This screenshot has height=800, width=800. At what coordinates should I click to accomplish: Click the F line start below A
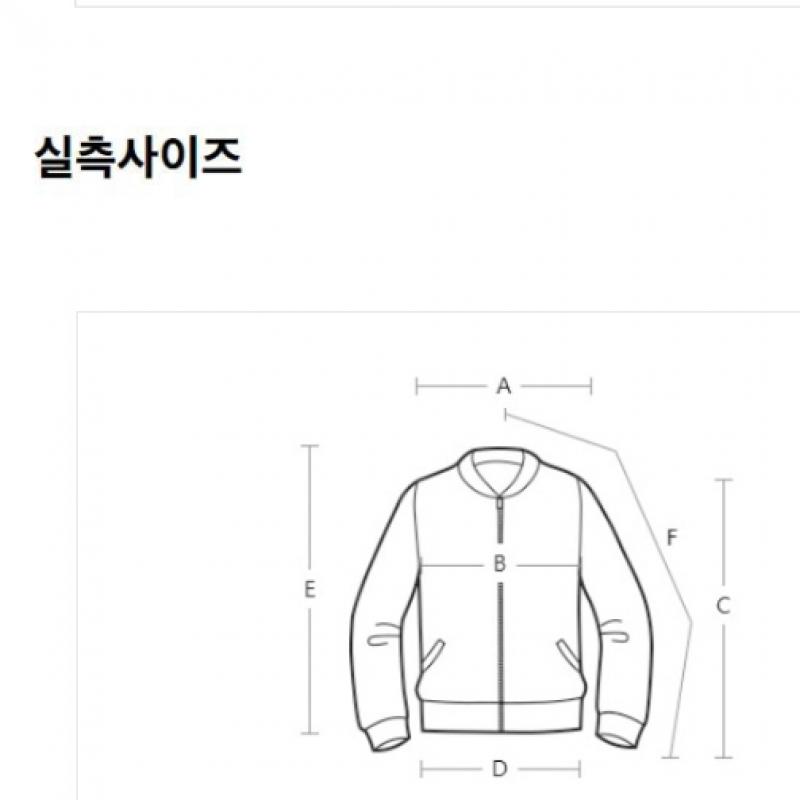tap(505, 414)
